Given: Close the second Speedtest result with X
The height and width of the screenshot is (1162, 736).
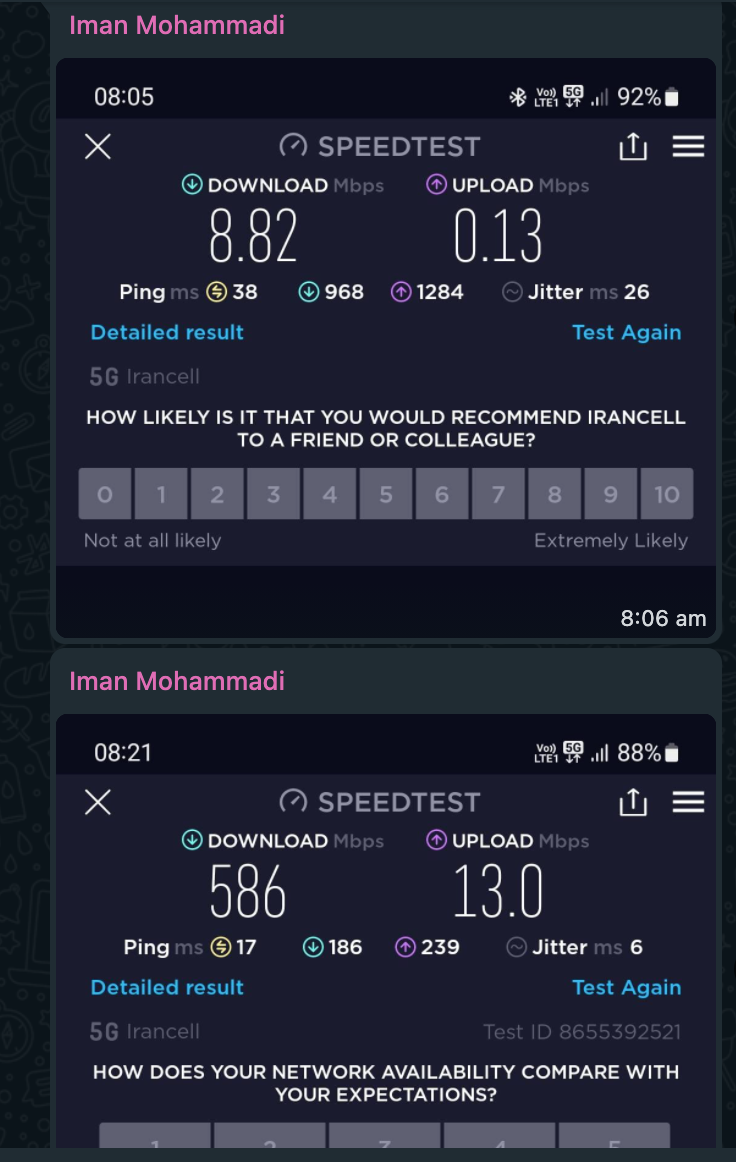Looking at the screenshot, I should 98,802.
